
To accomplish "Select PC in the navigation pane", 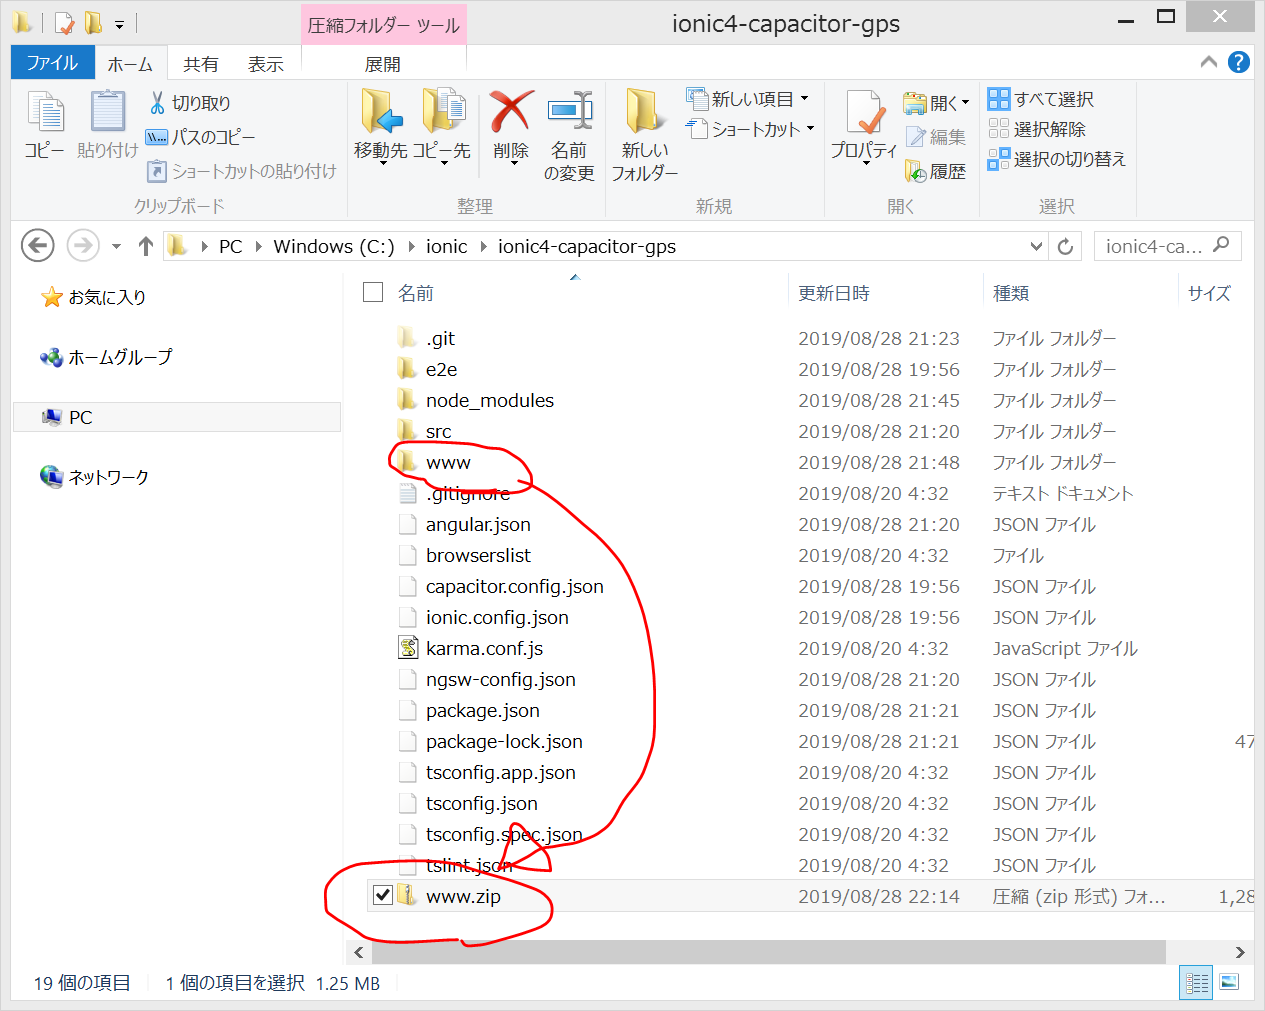I will click(x=81, y=417).
